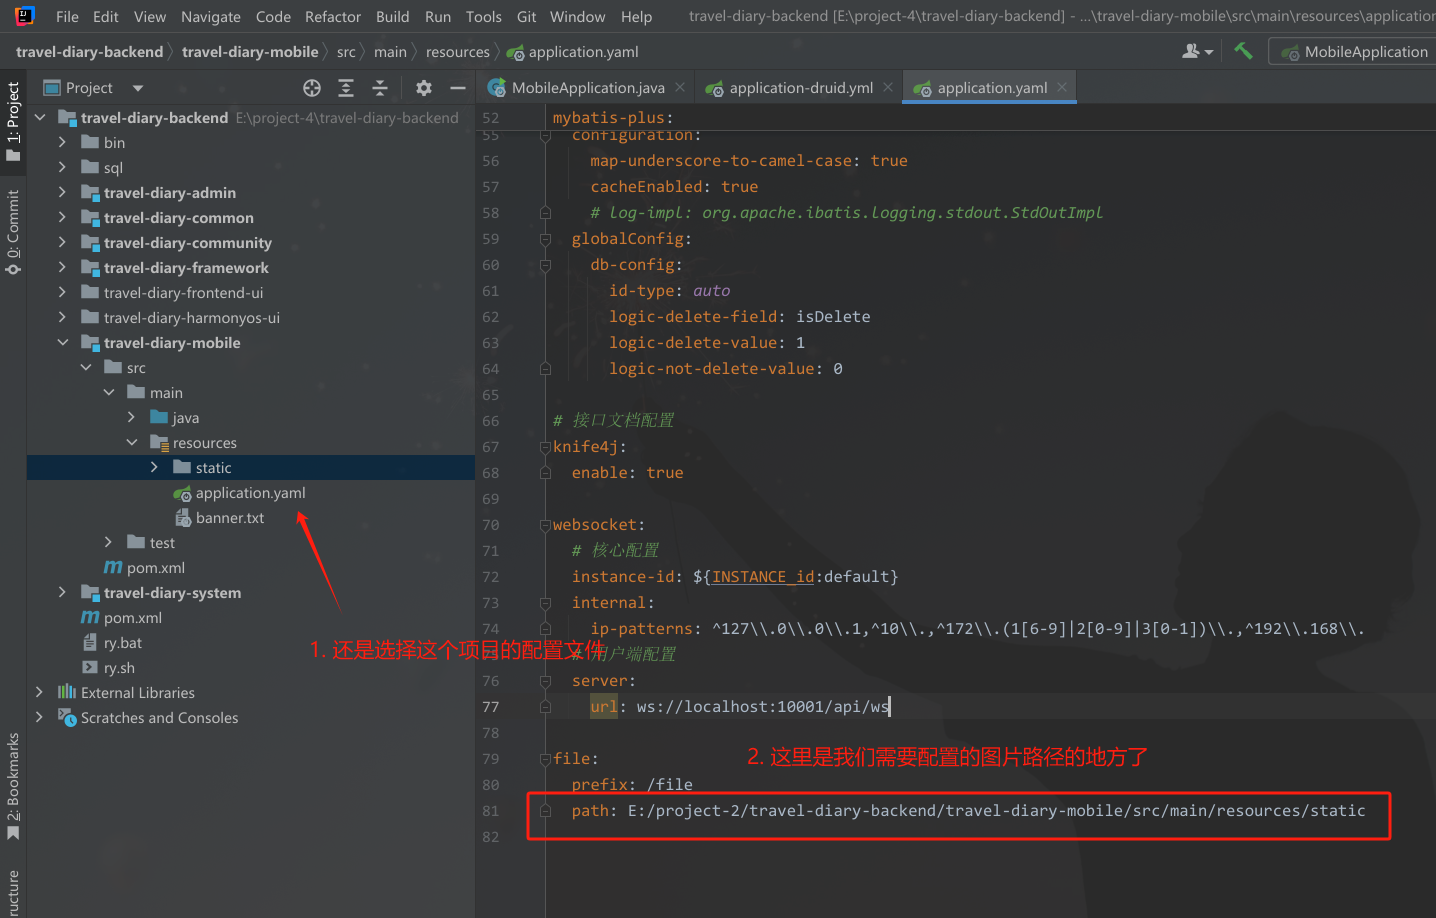
Task: Click the Collapse All icon in Project panel
Action: [x=380, y=88]
